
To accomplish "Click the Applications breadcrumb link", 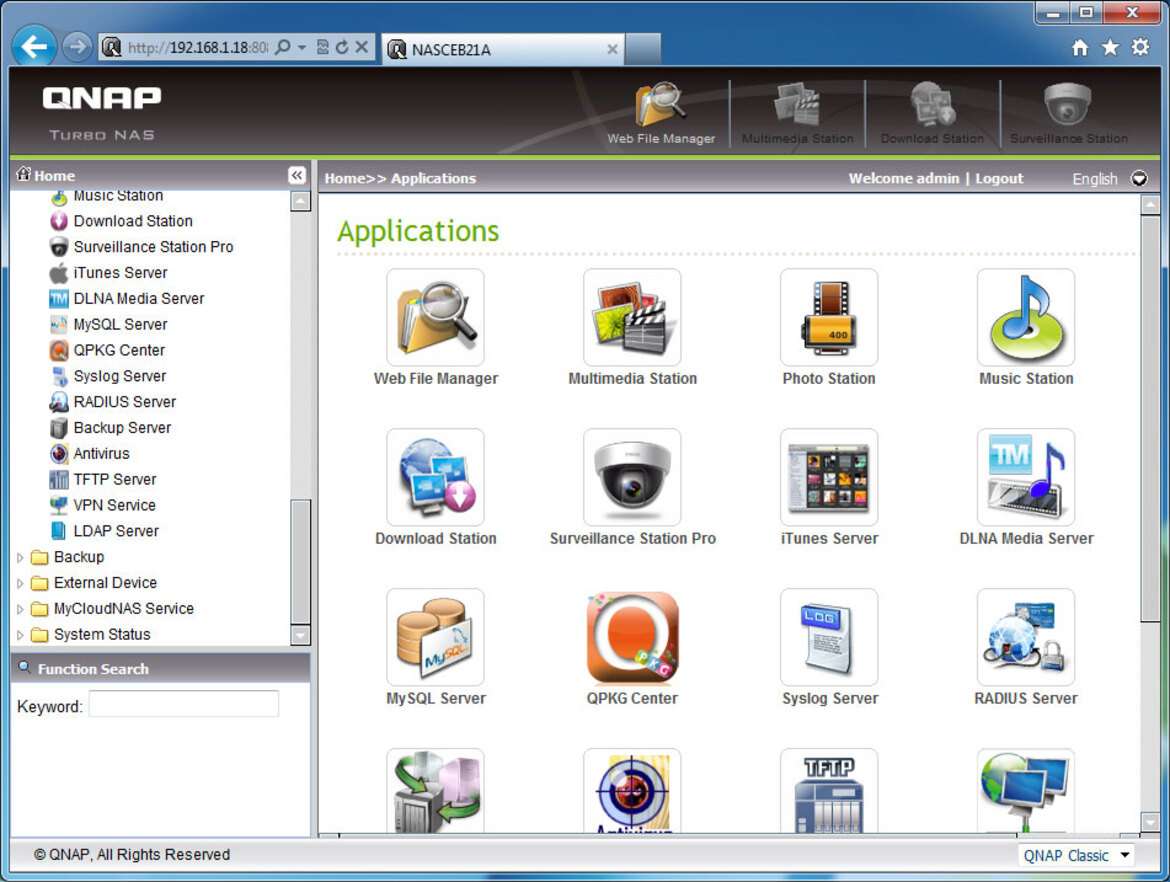I will tap(433, 178).
